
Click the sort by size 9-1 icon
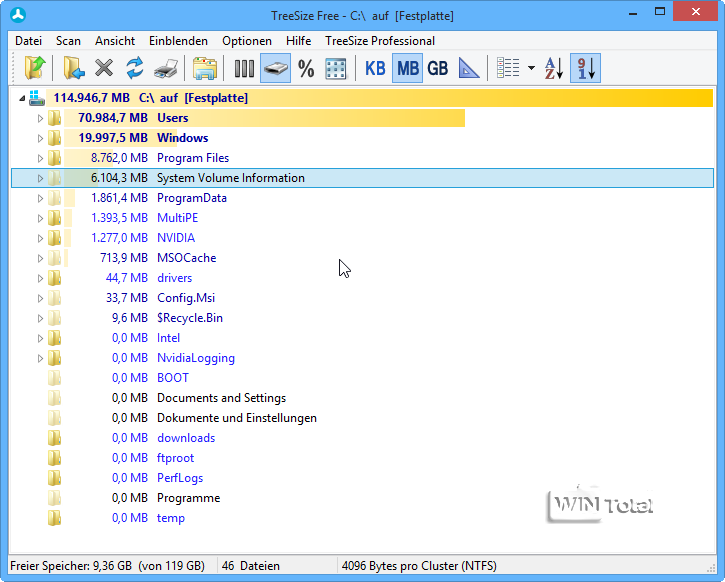585,69
